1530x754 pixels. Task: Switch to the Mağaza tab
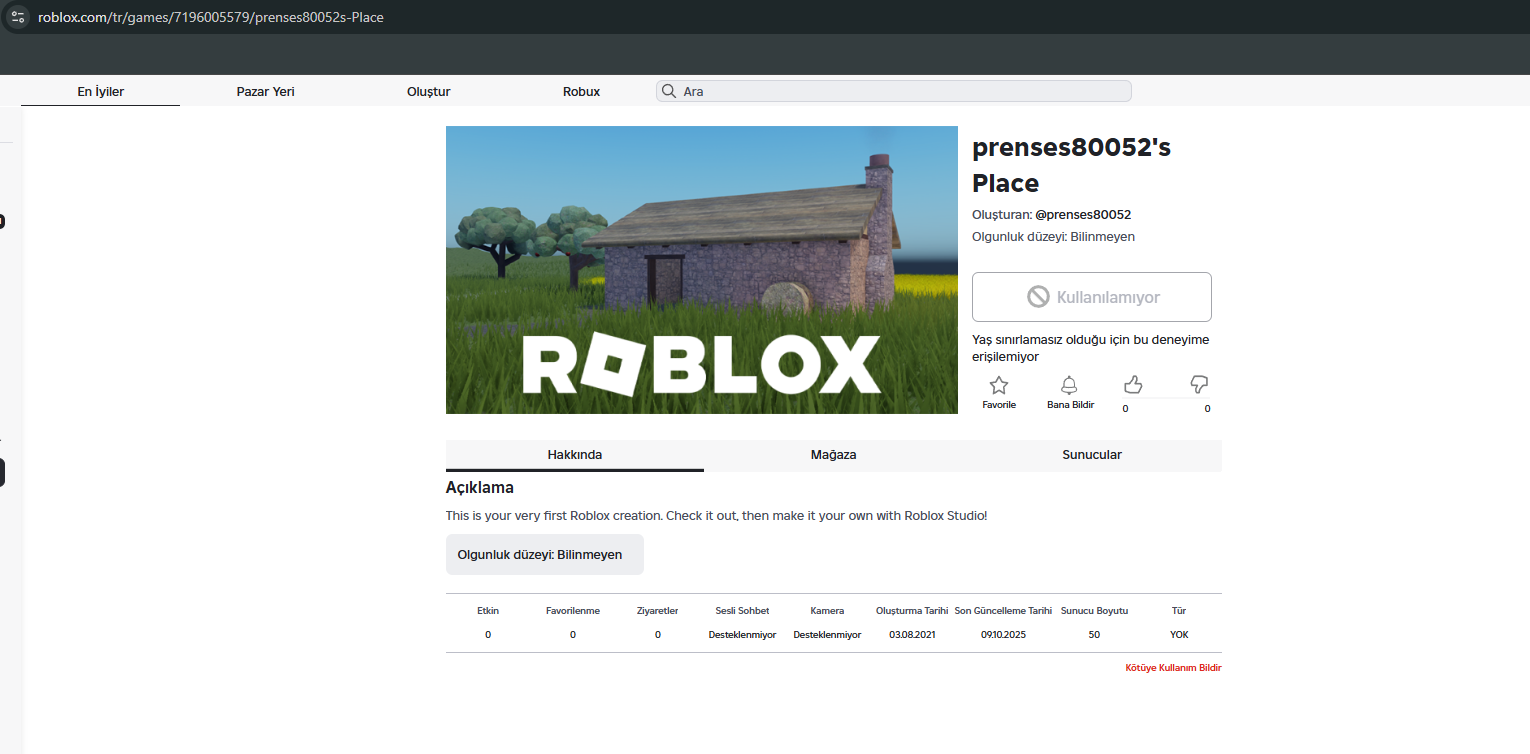833,455
